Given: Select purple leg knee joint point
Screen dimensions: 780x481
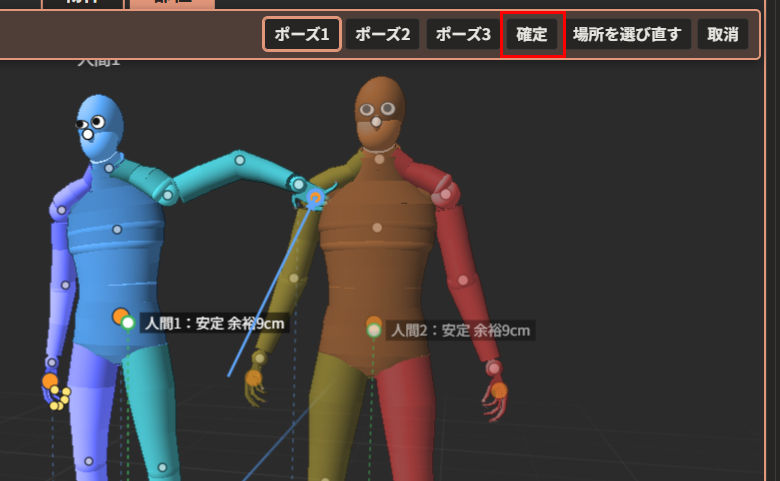Looking at the screenshot, I should tap(89, 461).
